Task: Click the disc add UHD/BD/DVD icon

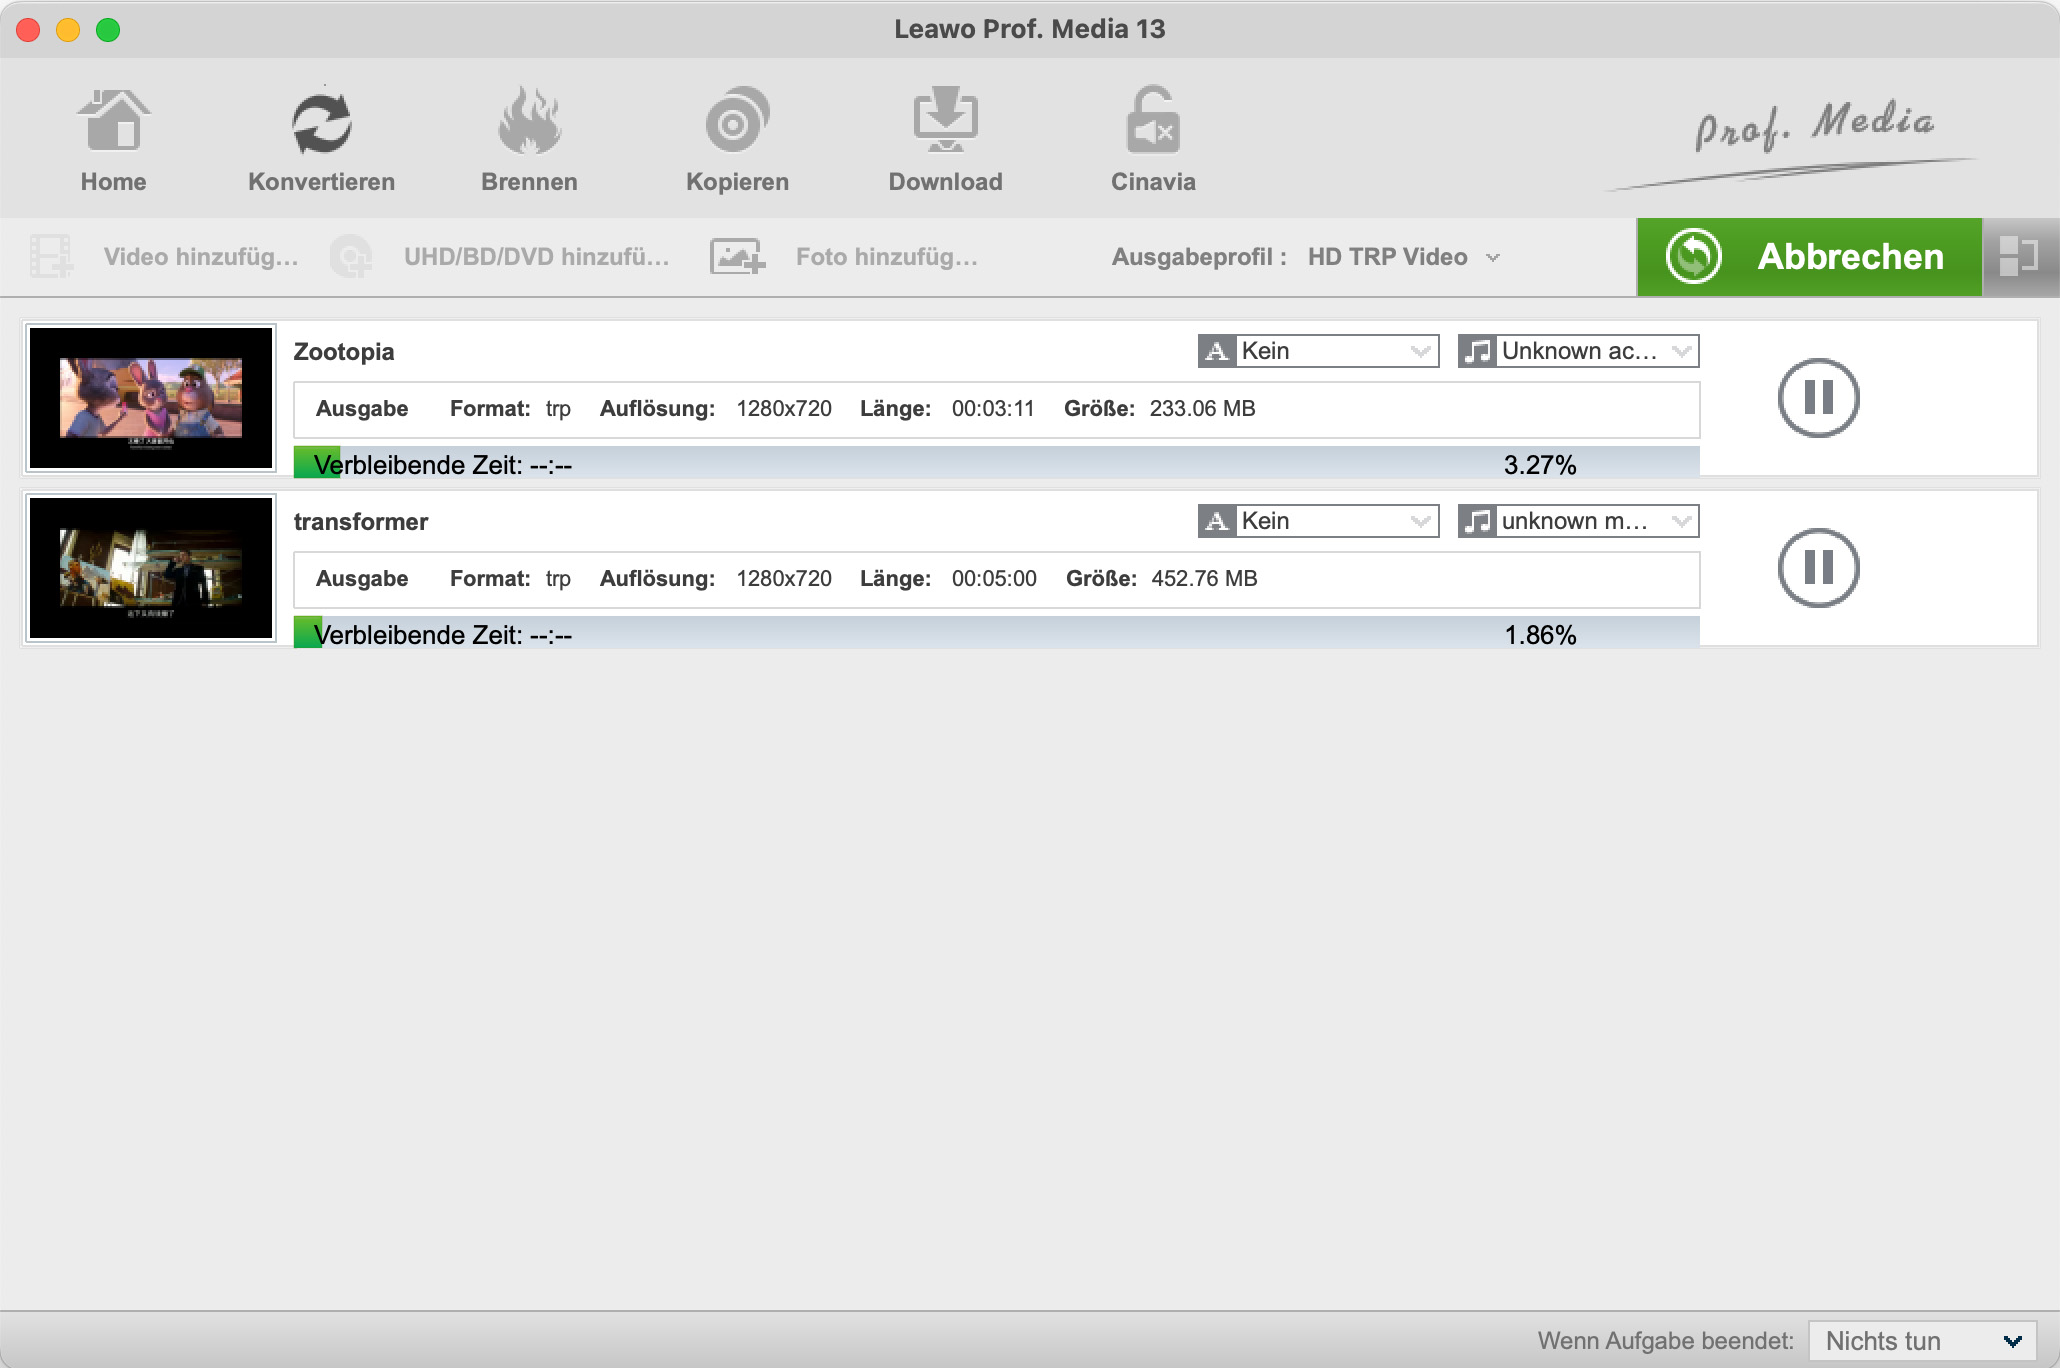Action: click(x=351, y=257)
